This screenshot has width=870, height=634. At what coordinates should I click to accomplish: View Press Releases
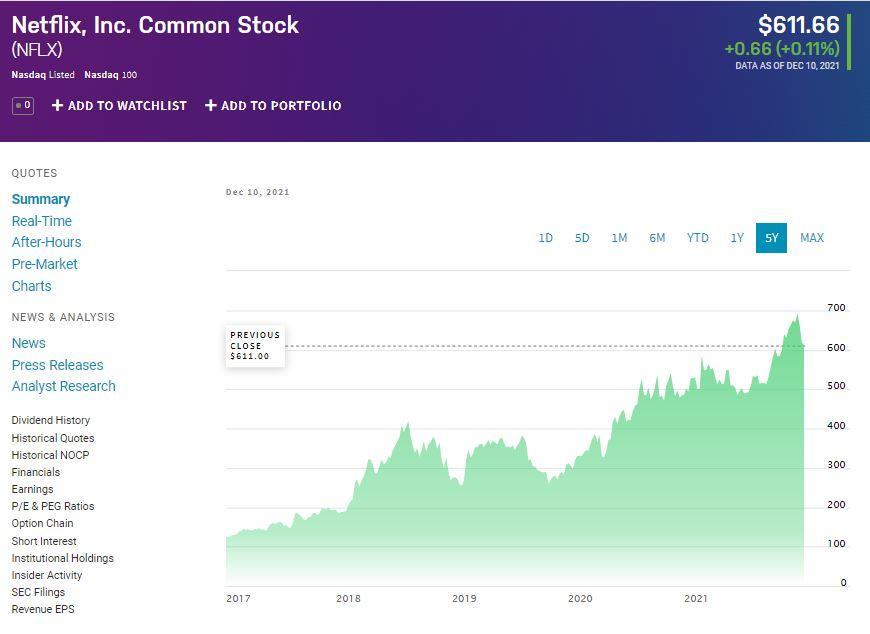pos(58,365)
